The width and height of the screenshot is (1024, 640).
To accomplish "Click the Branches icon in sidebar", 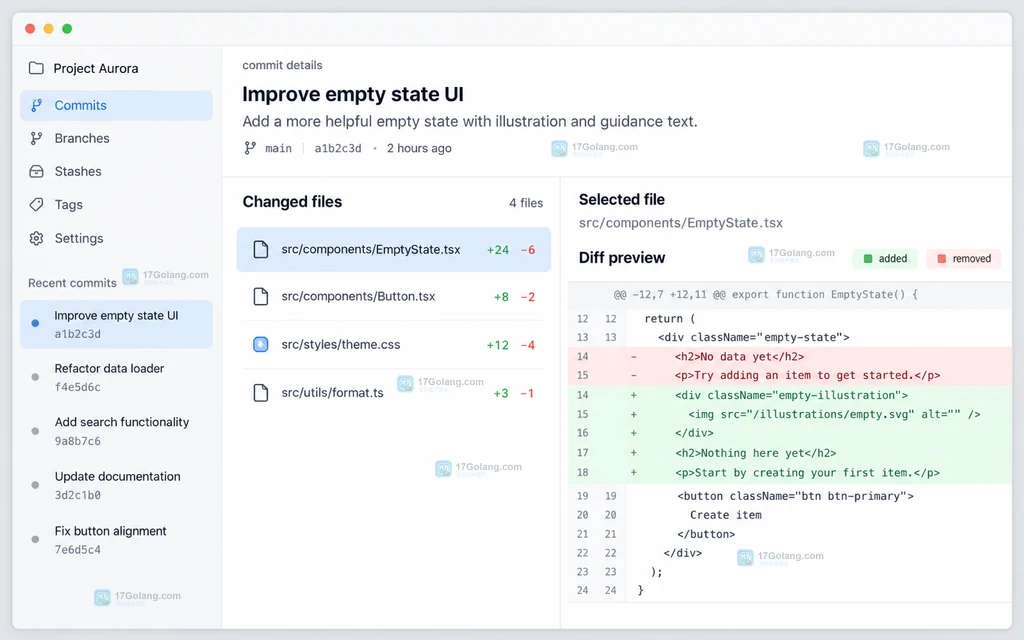I will pyautogui.click(x=37, y=138).
